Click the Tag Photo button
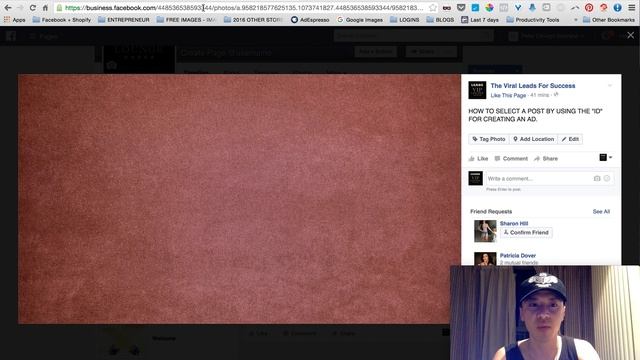This screenshot has height=360, width=640. pos(489,139)
